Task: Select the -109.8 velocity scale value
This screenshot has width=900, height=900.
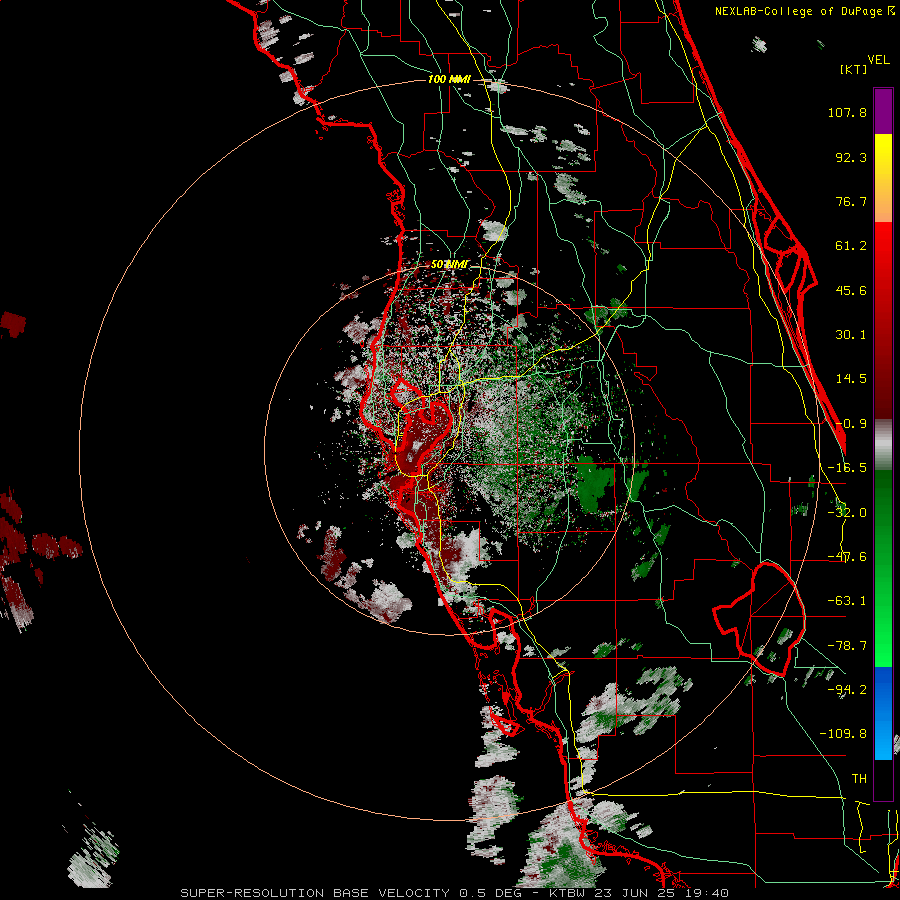Action: [x=844, y=734]
